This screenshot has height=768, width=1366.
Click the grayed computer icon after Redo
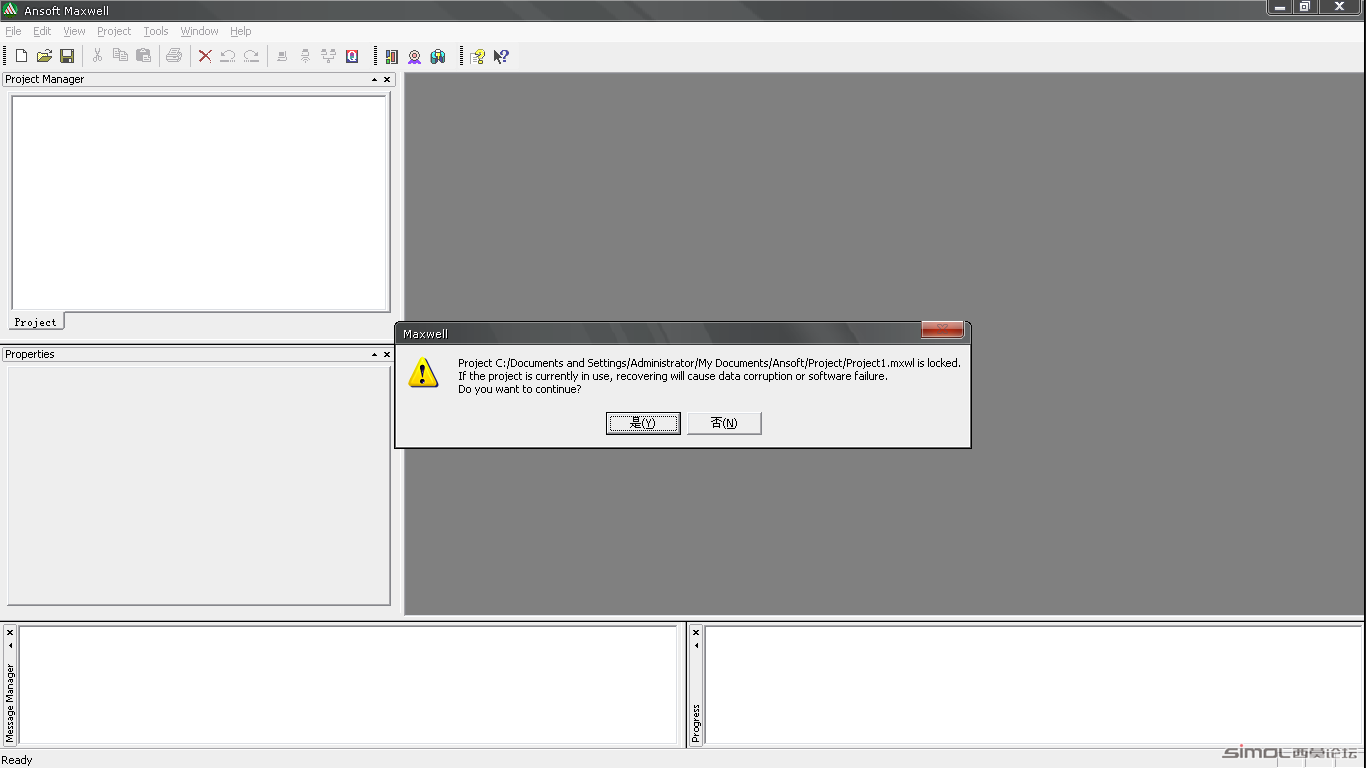(282, 56)
